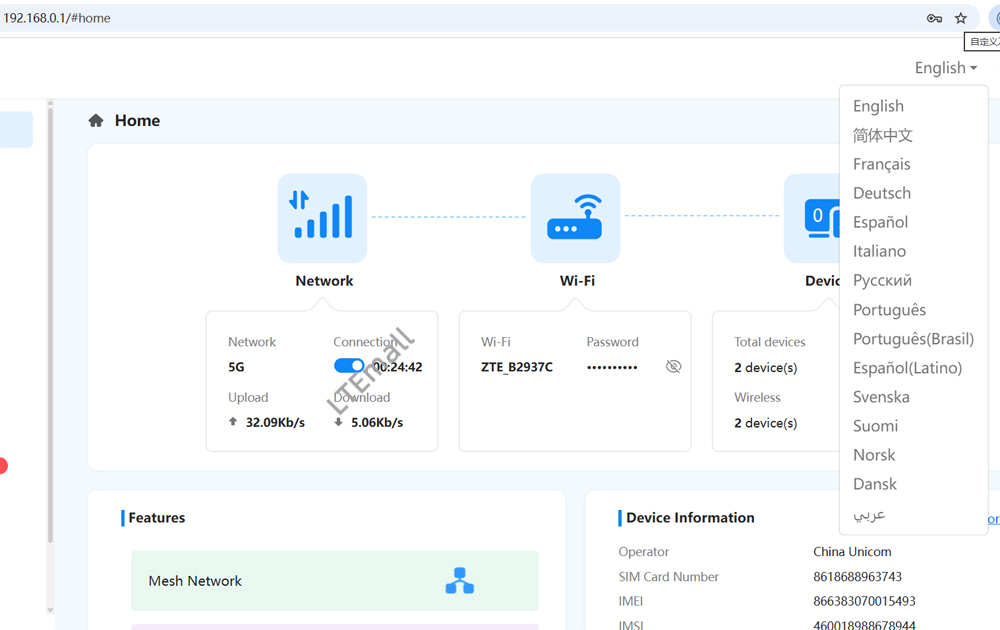Click the Mesh Network topology icon
Screen dimensions: 1000x630
point(459,581)
